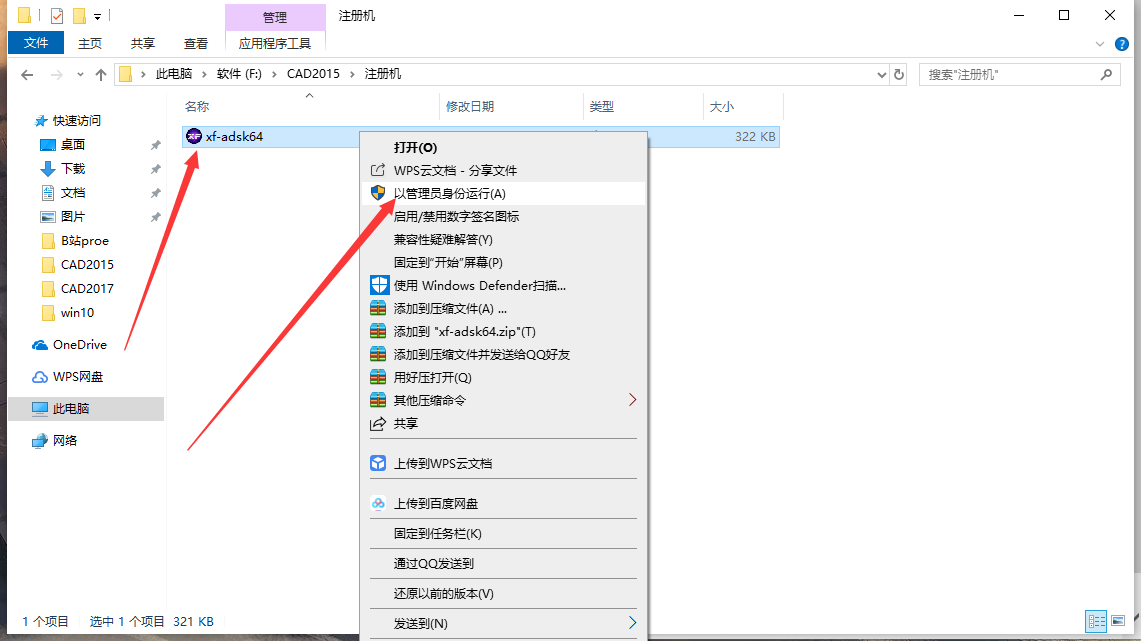Viewport: 1141px width, 641px height.
Task: Open 下载 in the sidebar
Action: 73,169
